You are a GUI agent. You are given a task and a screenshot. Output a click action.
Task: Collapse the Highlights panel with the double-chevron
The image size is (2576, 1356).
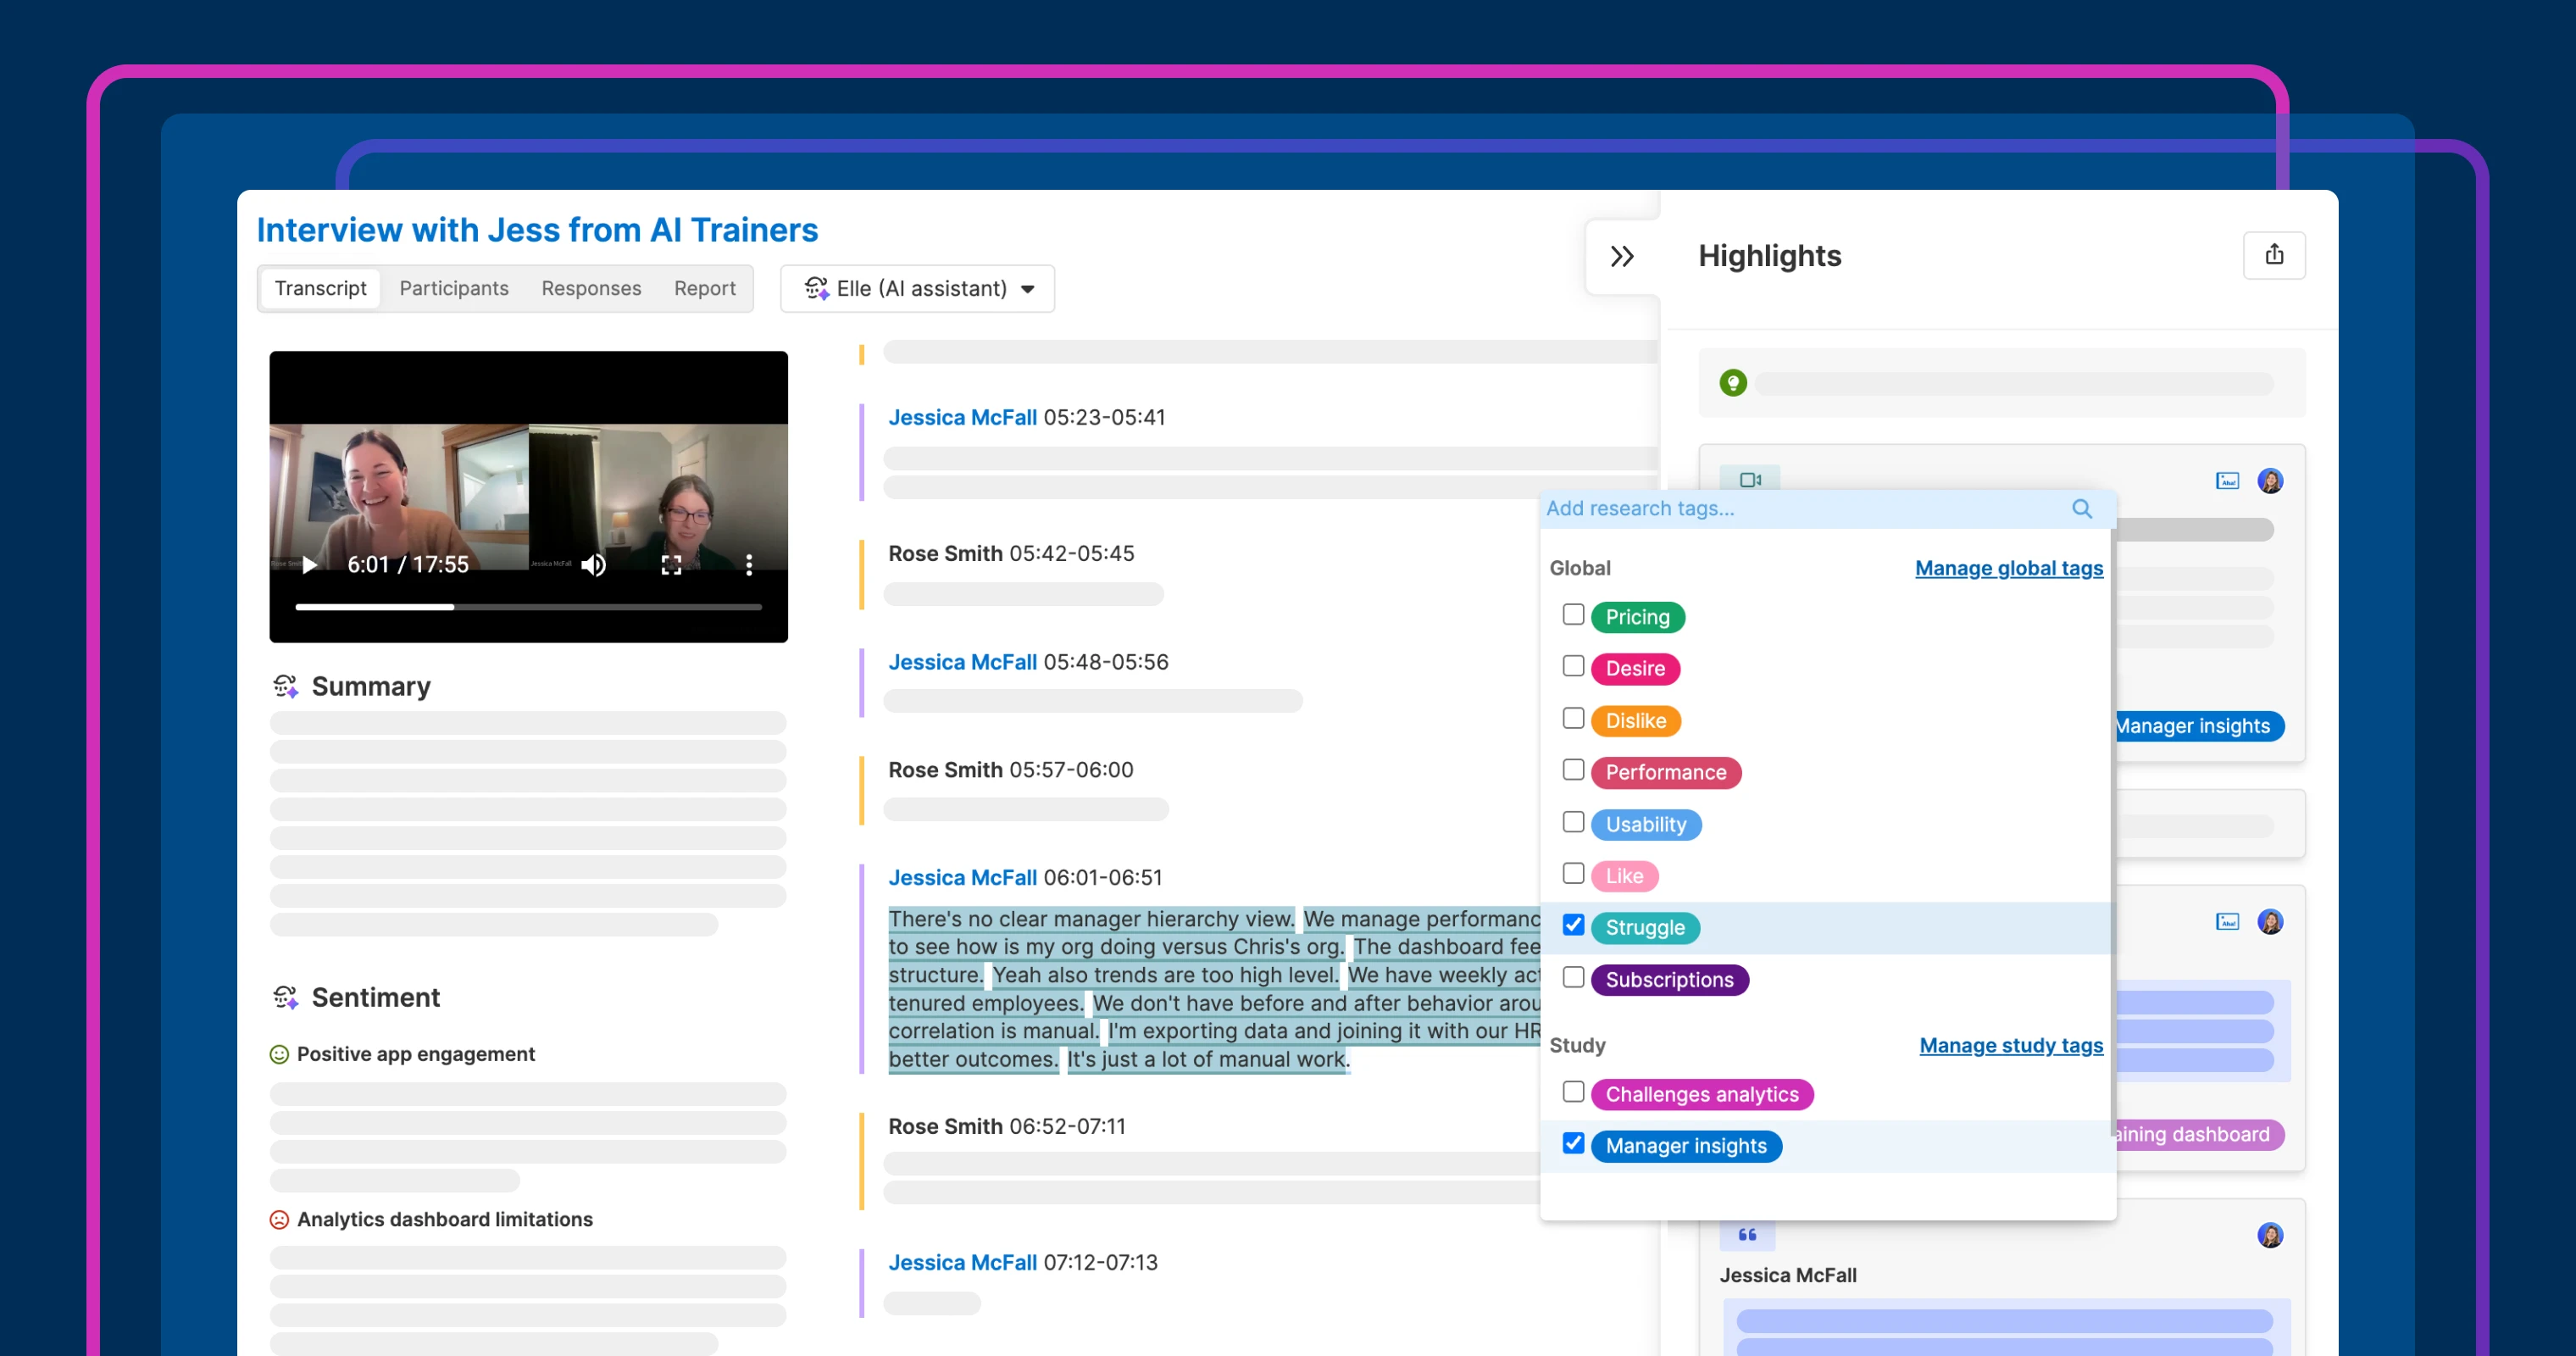(x=1621, y=256)
